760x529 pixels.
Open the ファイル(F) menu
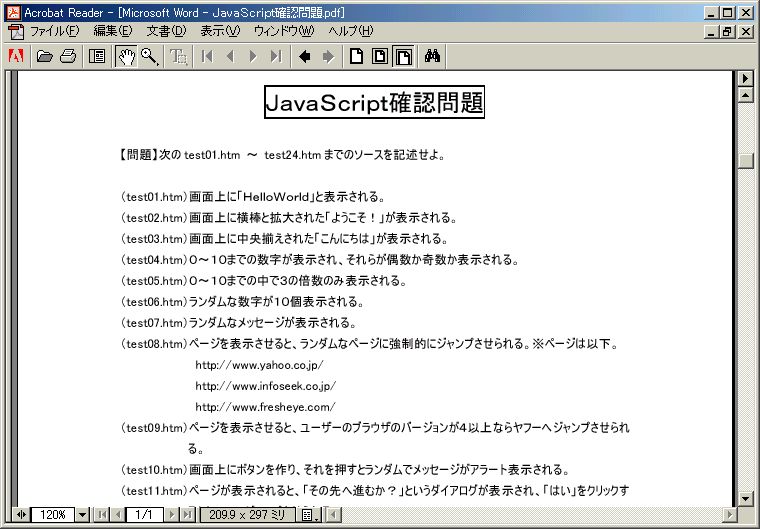pyautogui.click(x=54, y=31)
